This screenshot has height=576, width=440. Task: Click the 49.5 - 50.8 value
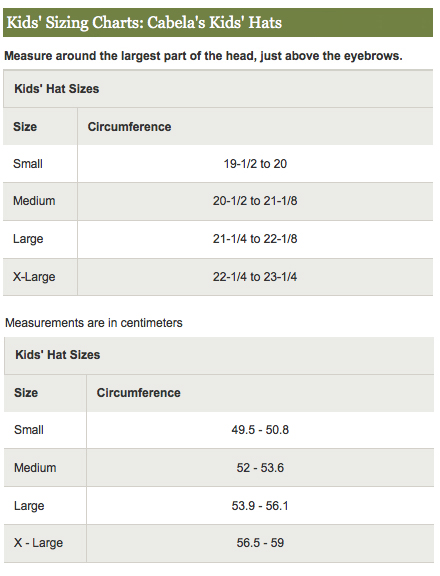260,430
